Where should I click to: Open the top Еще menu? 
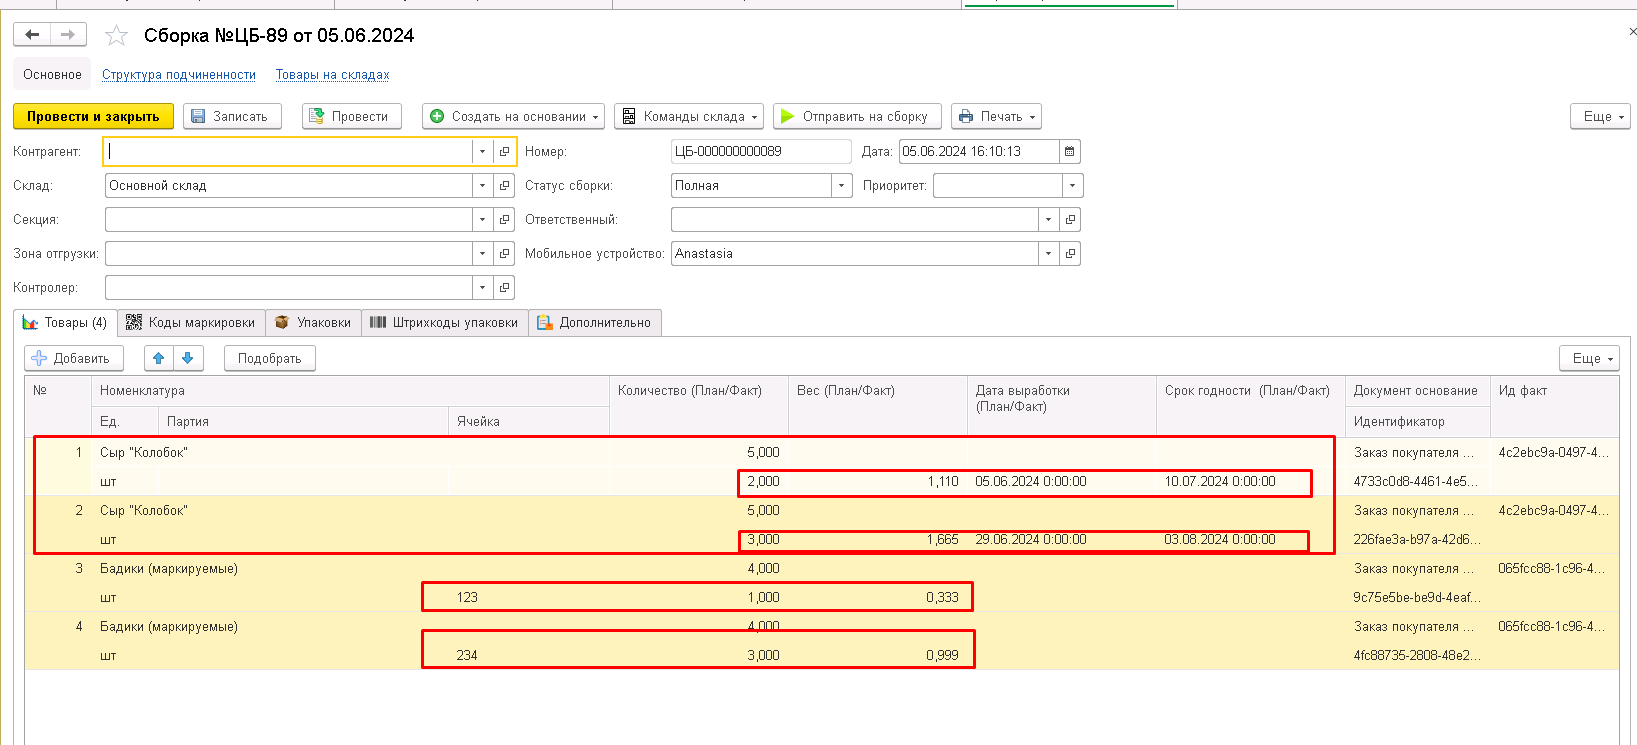(1600, 117)
